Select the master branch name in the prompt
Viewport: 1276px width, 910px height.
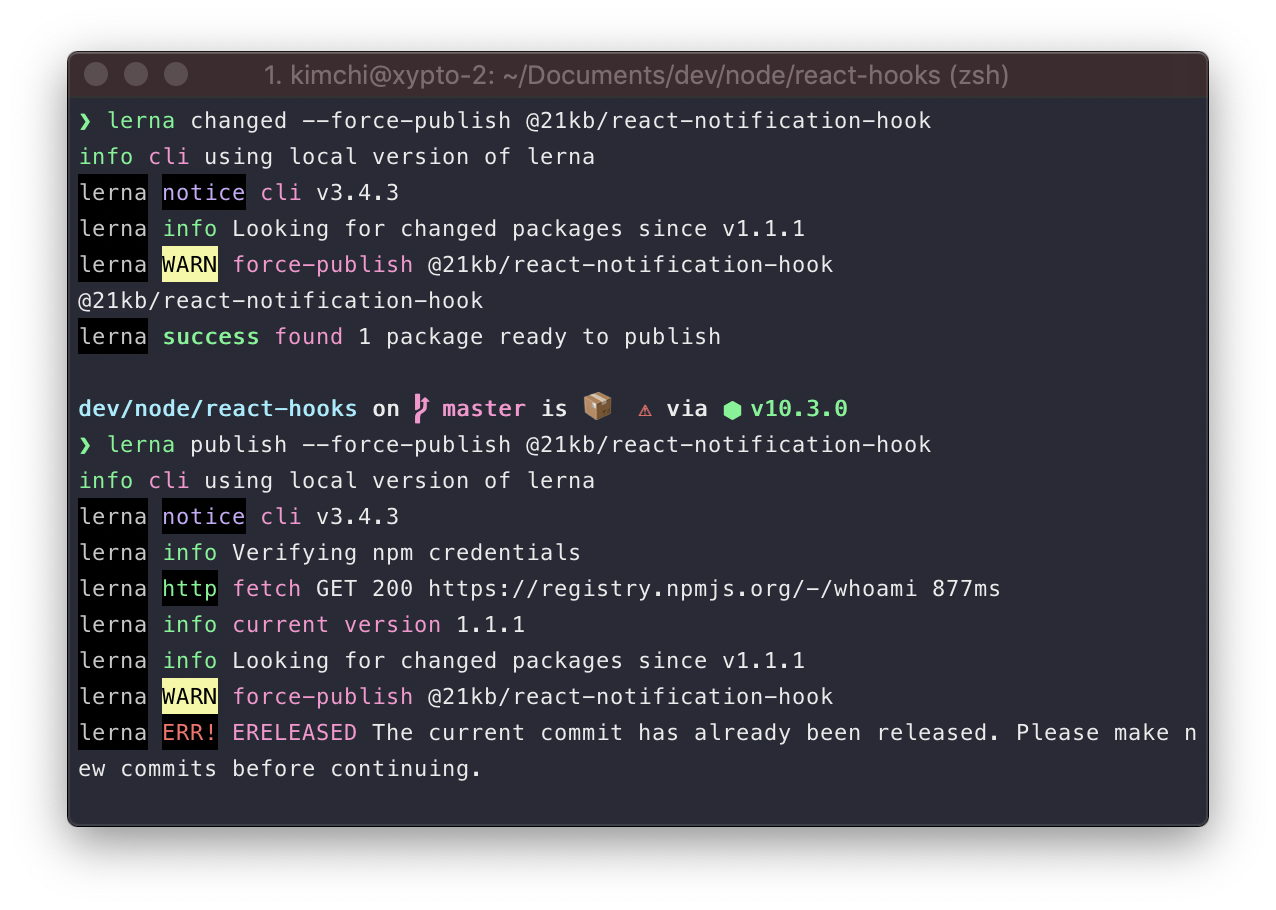point(484,408)
